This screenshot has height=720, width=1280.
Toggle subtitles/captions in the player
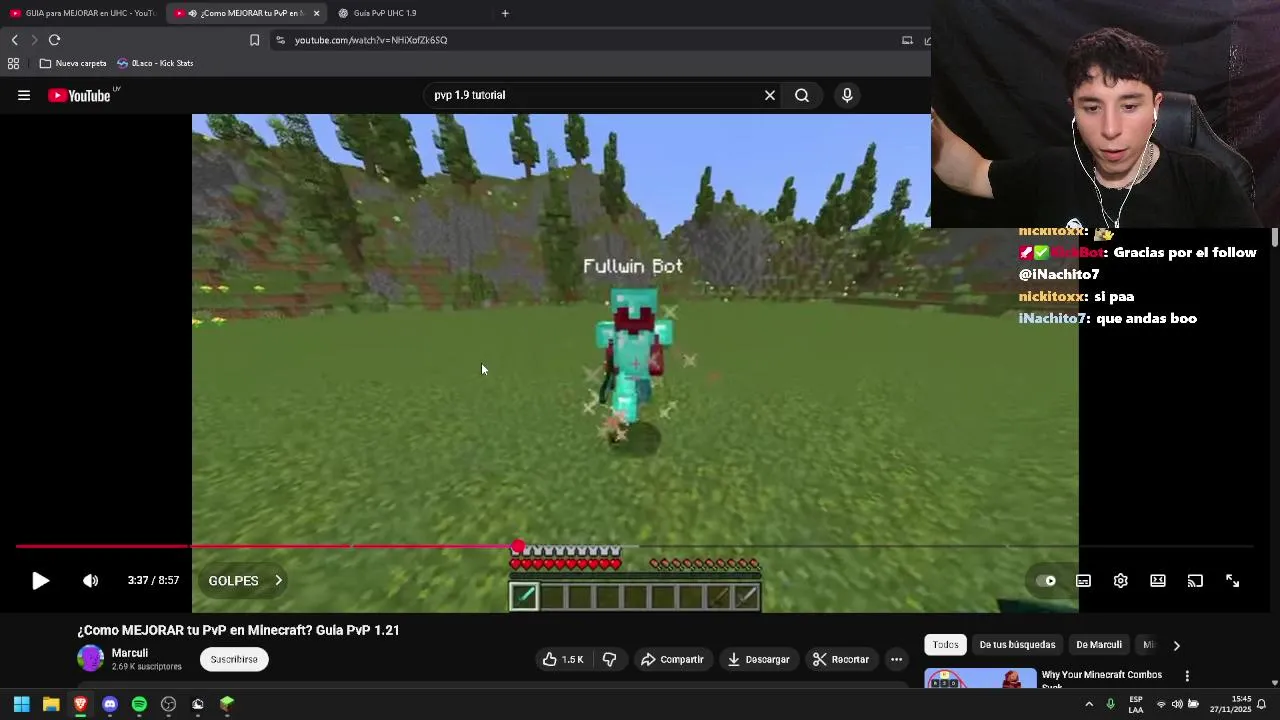(x=1083, y=581)
